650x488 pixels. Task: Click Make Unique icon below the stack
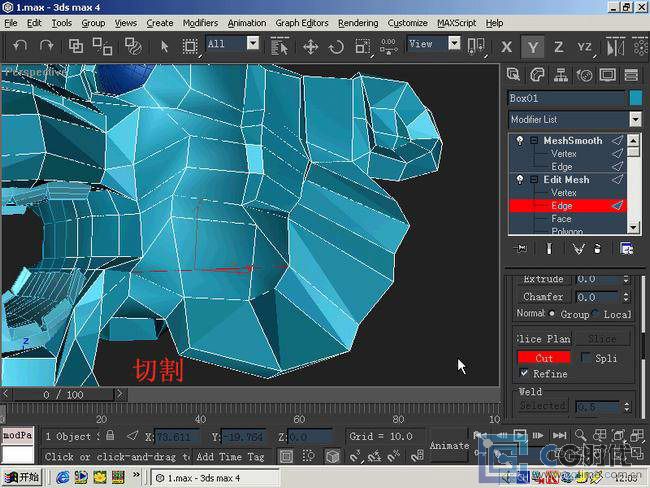click(578, 249)
